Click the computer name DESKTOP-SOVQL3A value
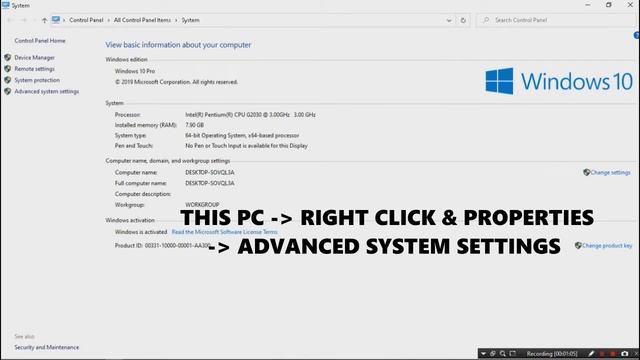 click(210, 172)
